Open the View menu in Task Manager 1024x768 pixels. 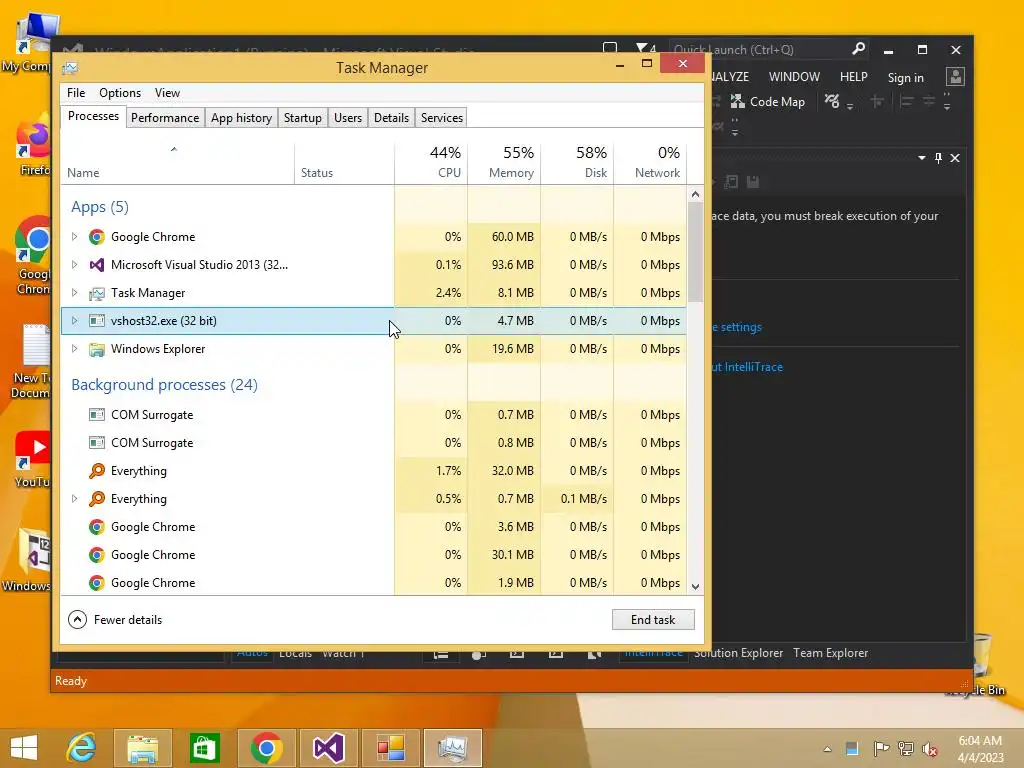pos(167,93)
